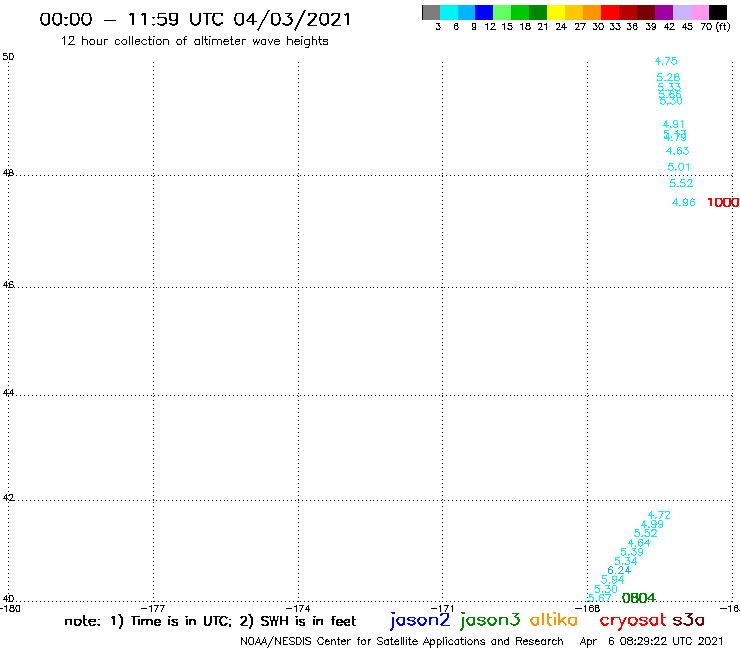
Task: Click the pink swatch in the legend
Action: pos(700,12)
